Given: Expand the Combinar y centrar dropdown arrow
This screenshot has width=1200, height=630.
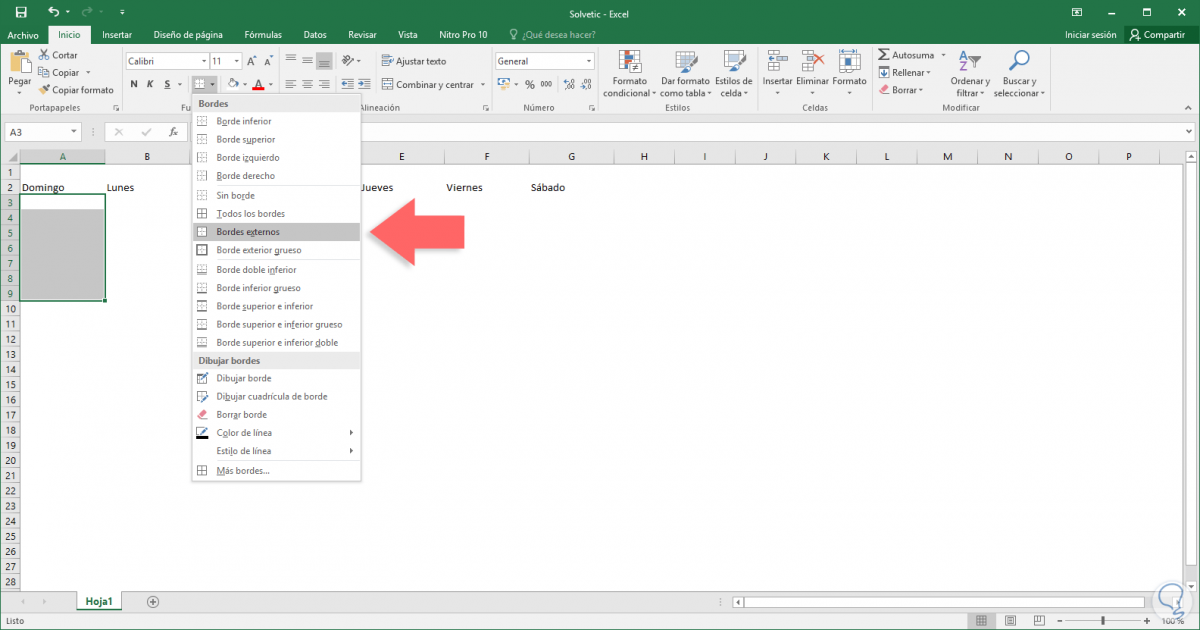Looking at the screenshot, I should click(481, 85).
